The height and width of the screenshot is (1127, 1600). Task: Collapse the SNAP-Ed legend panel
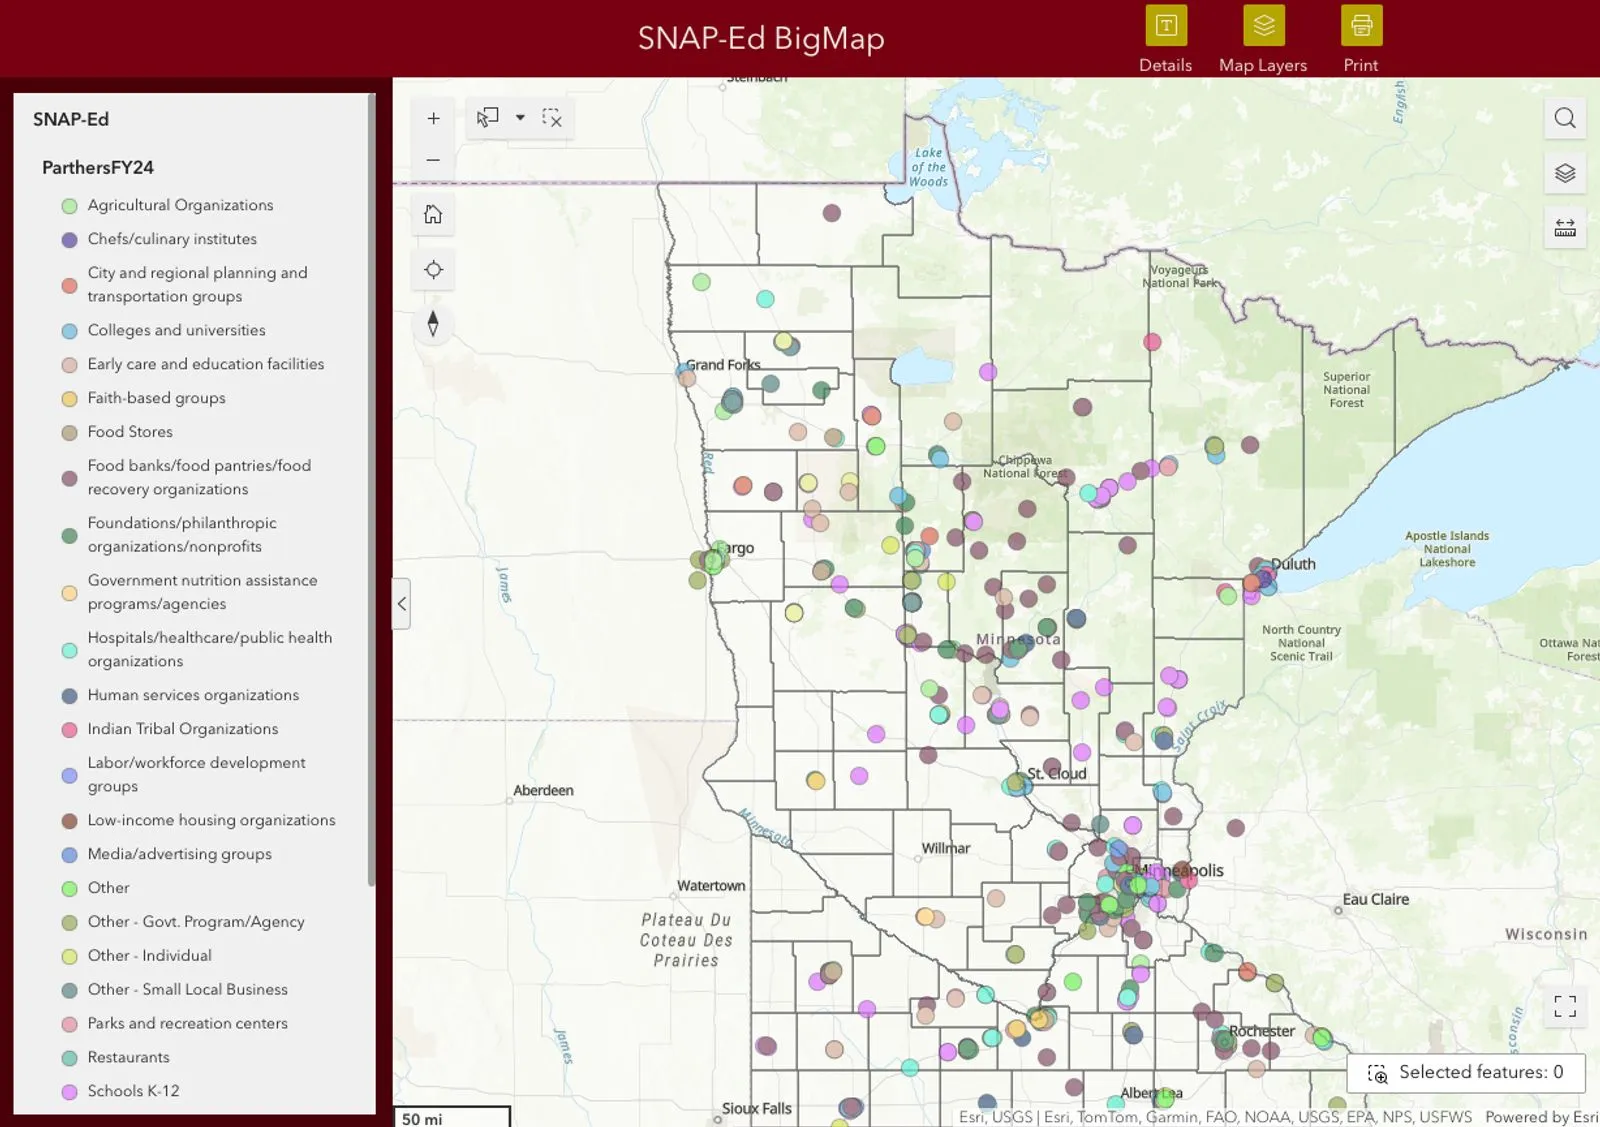click(x=400, y=604)
